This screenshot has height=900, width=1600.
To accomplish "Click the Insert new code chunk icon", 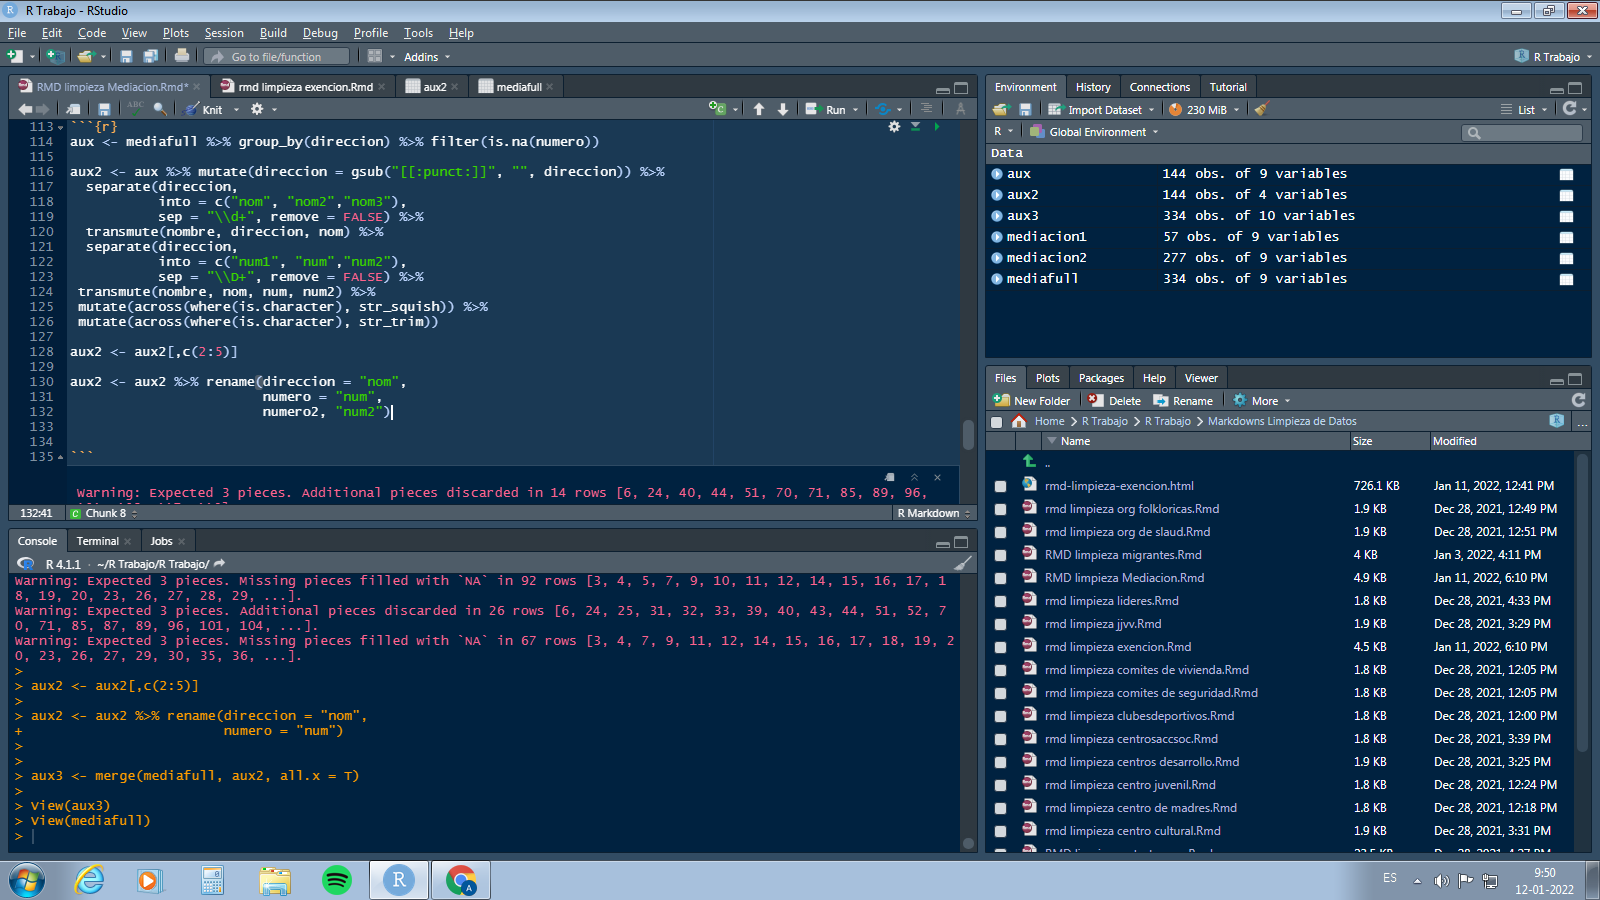I will (717, 108).
